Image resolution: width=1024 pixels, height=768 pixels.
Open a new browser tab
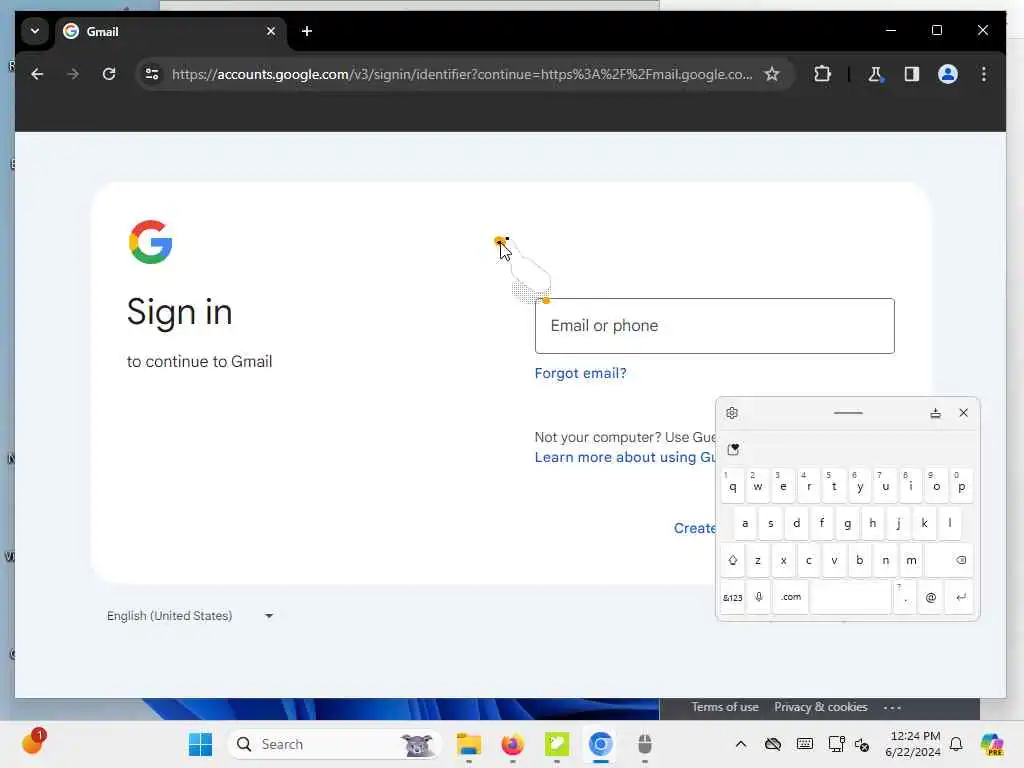click(x=307, y=31)
